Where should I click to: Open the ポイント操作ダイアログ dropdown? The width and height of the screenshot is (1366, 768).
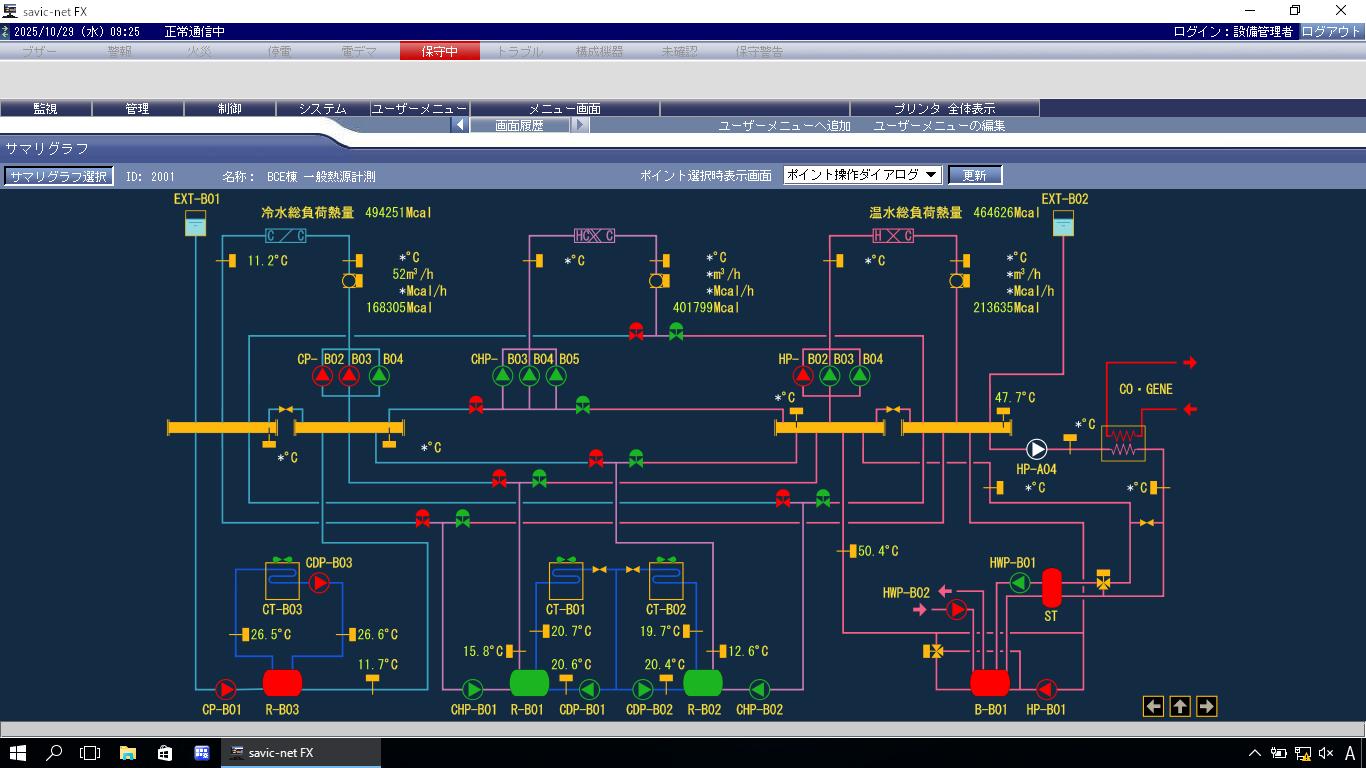(x=862, y=175)
